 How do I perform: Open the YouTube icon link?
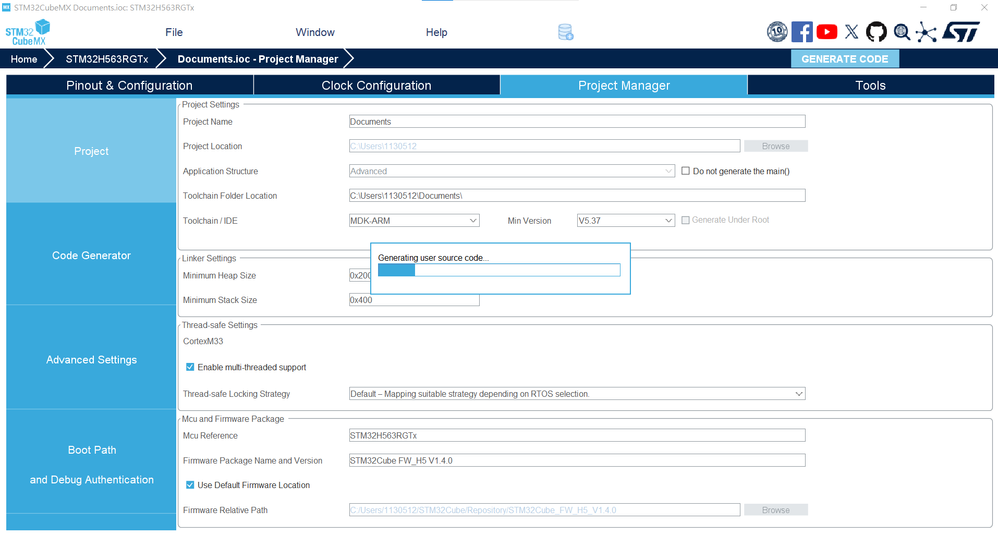click(x=827, y=32)
